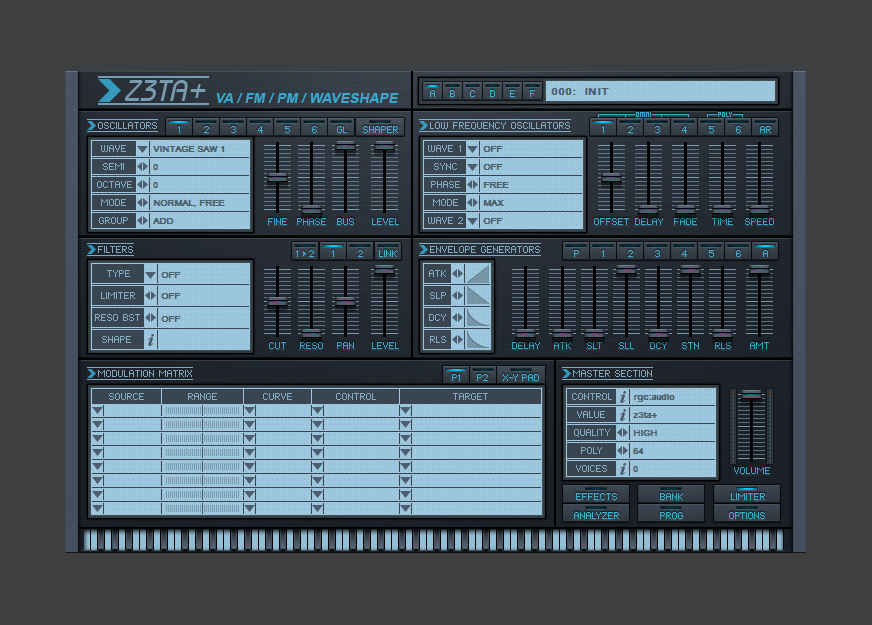The width and height of the screenshot is (872, 625).
Task: Open the OPTIONS menu
Action: (x=747, y=514)
